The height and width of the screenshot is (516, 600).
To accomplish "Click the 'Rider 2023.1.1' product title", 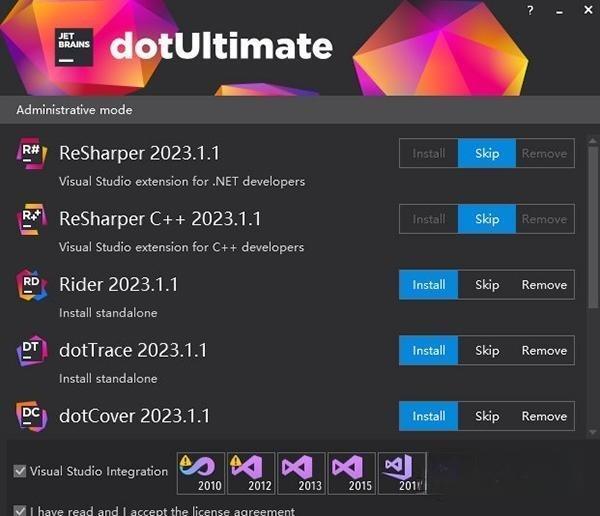I will pyautogui.click(x=119, y=285).
